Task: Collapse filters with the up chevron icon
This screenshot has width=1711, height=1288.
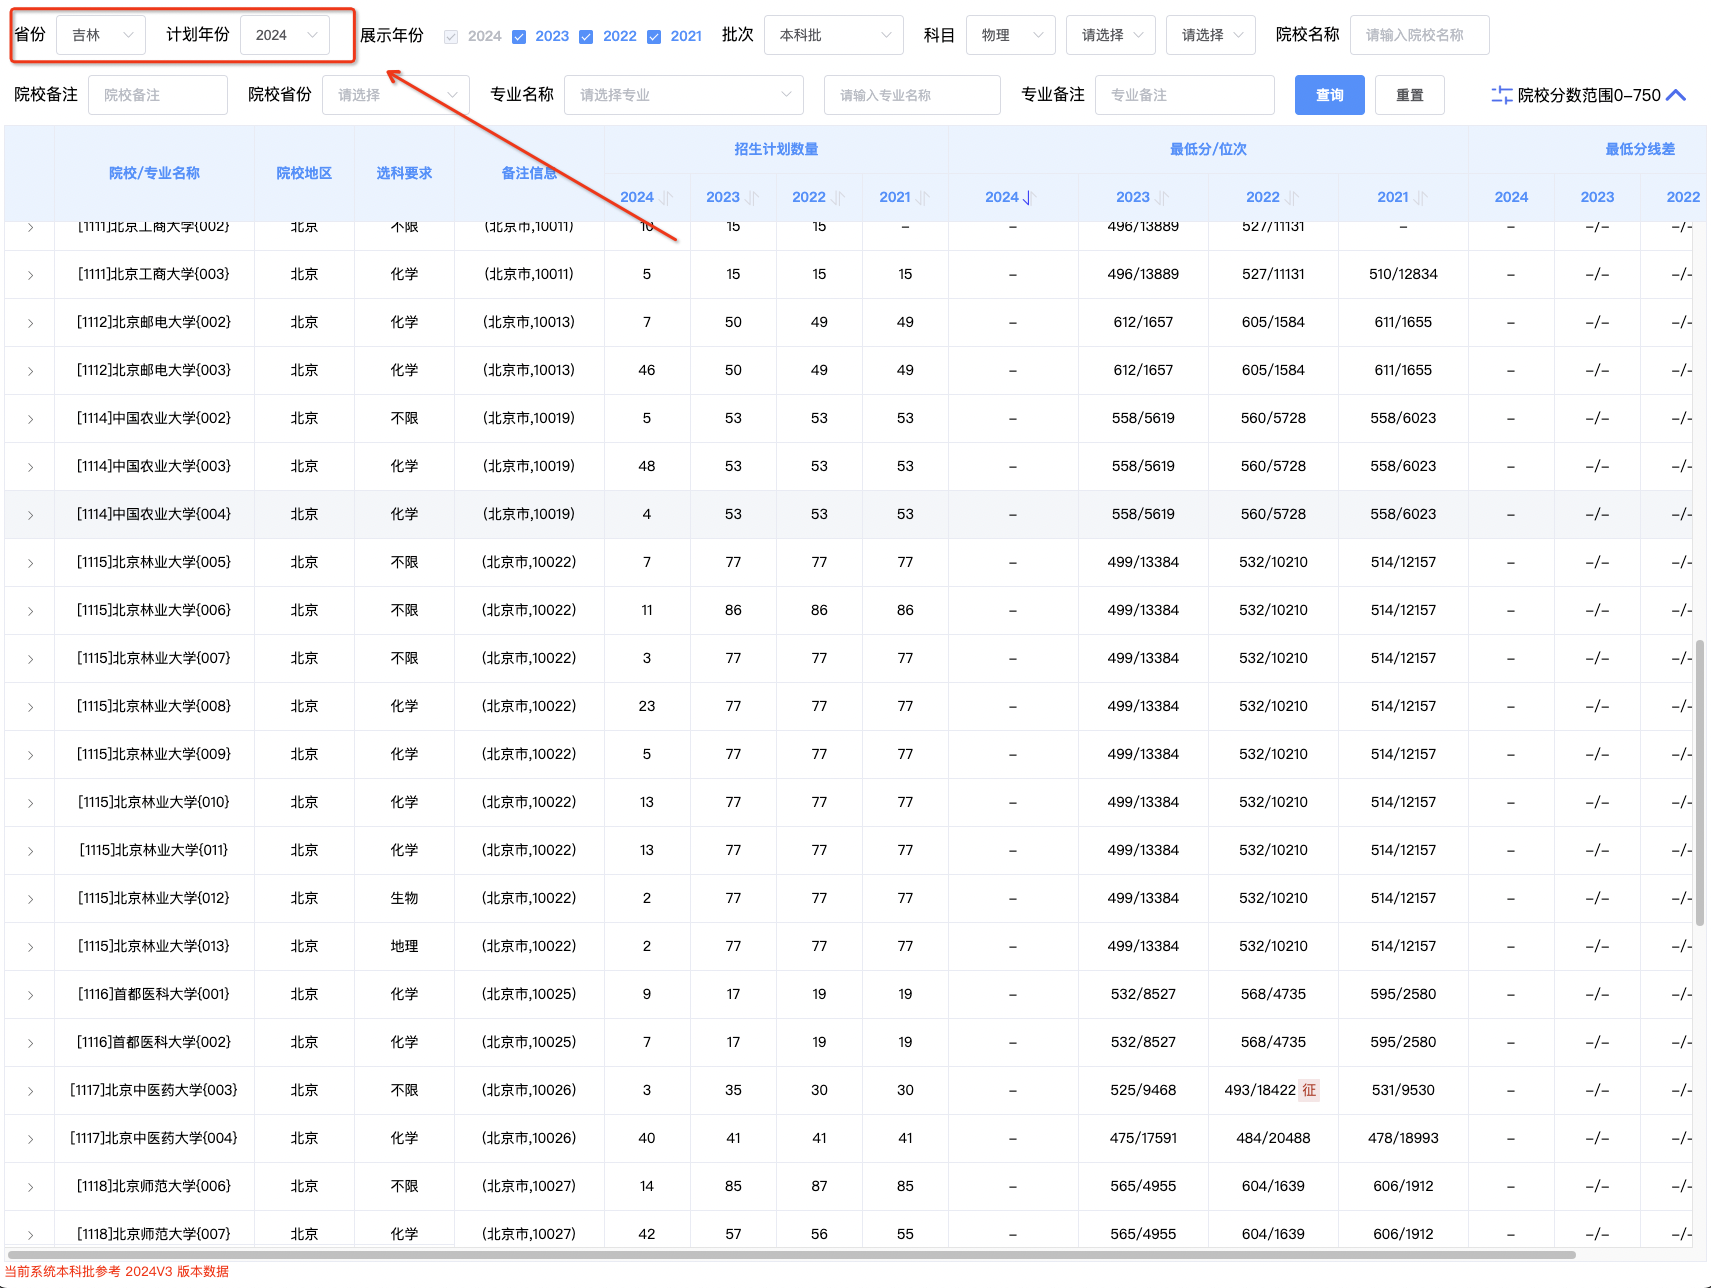Action: point(1677,95)
